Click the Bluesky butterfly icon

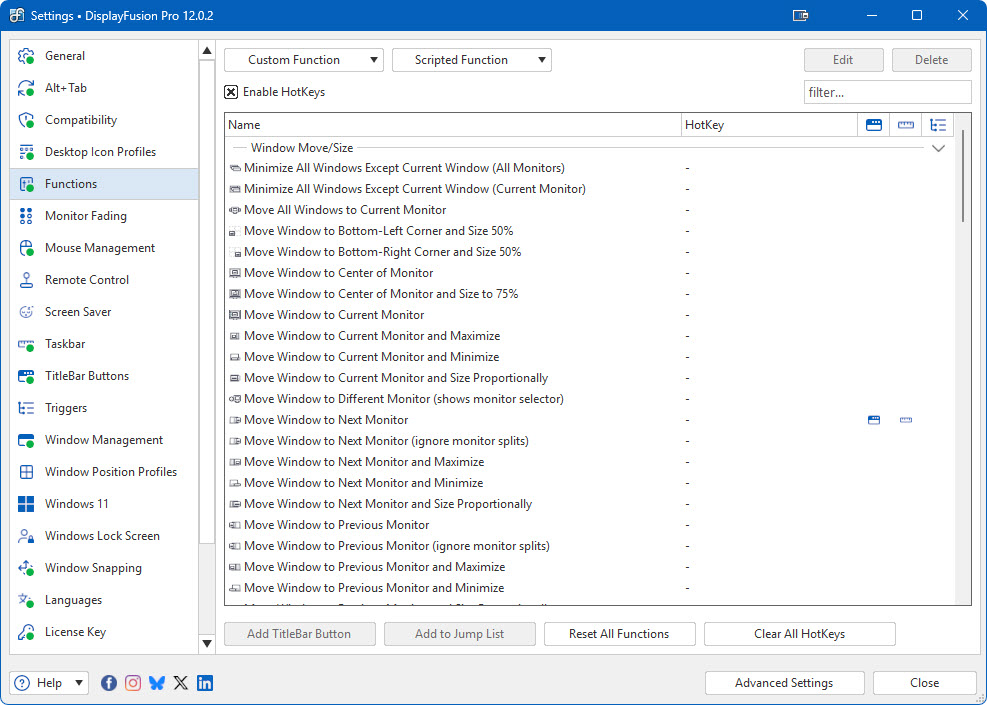(157, 683)
